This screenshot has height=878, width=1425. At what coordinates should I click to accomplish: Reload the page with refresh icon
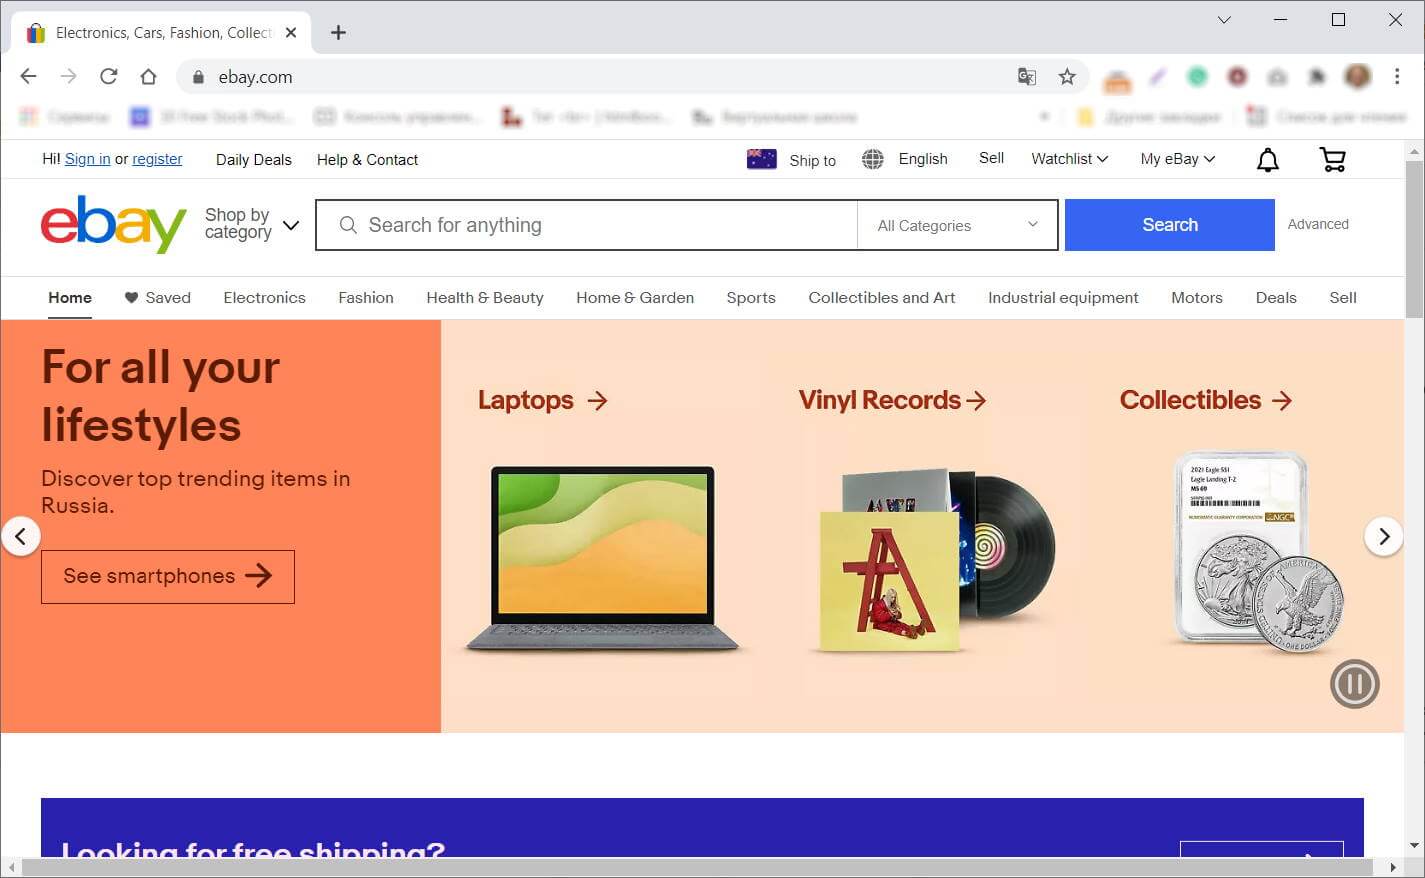pyautogui.click(x=108, y=77)
